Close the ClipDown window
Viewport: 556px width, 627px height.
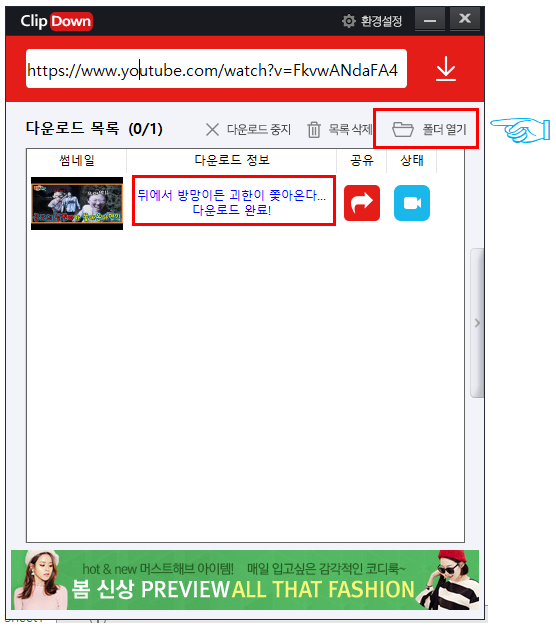[464, 19]
